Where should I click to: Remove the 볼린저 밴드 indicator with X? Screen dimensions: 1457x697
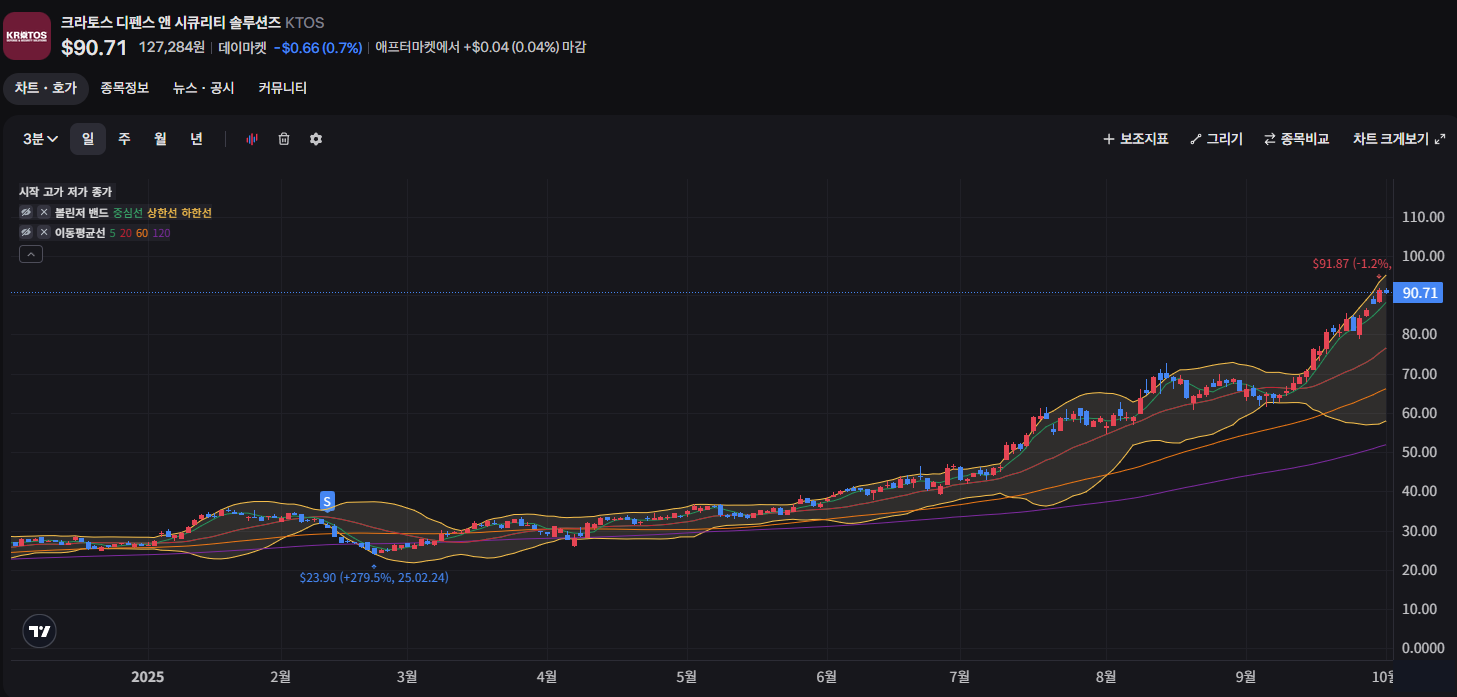[44, 212]
